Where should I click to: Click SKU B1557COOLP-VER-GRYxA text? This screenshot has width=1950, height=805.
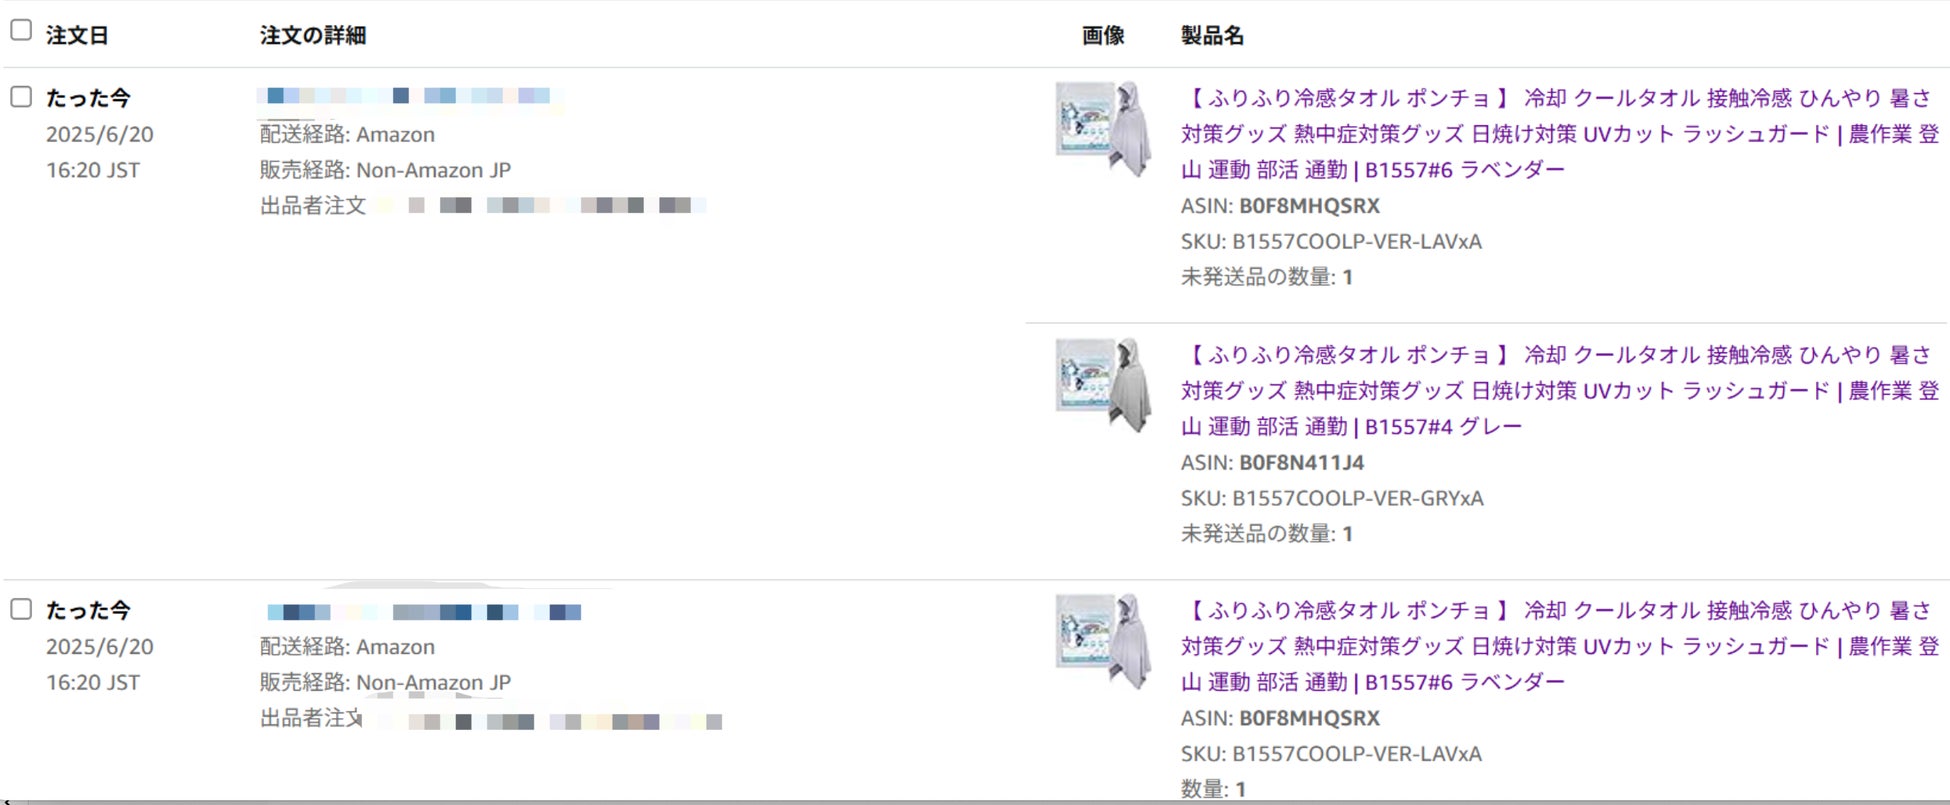[x=1332, y=498]
